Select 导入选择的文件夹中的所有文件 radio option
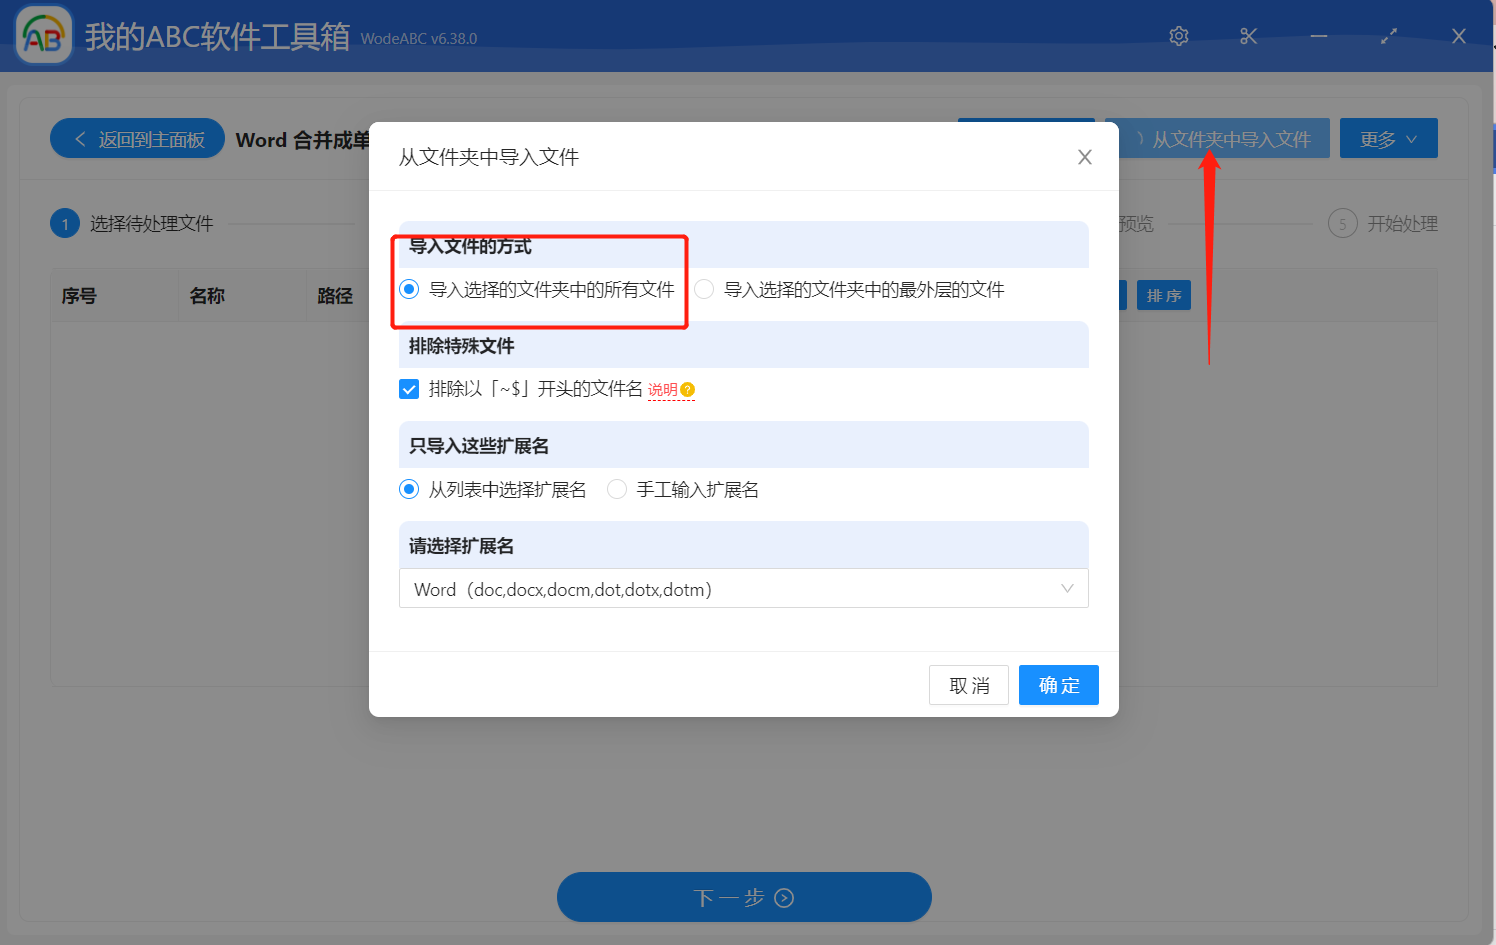Image resolution: width=1496 pixels, height=945 pixels. [409, 289]
